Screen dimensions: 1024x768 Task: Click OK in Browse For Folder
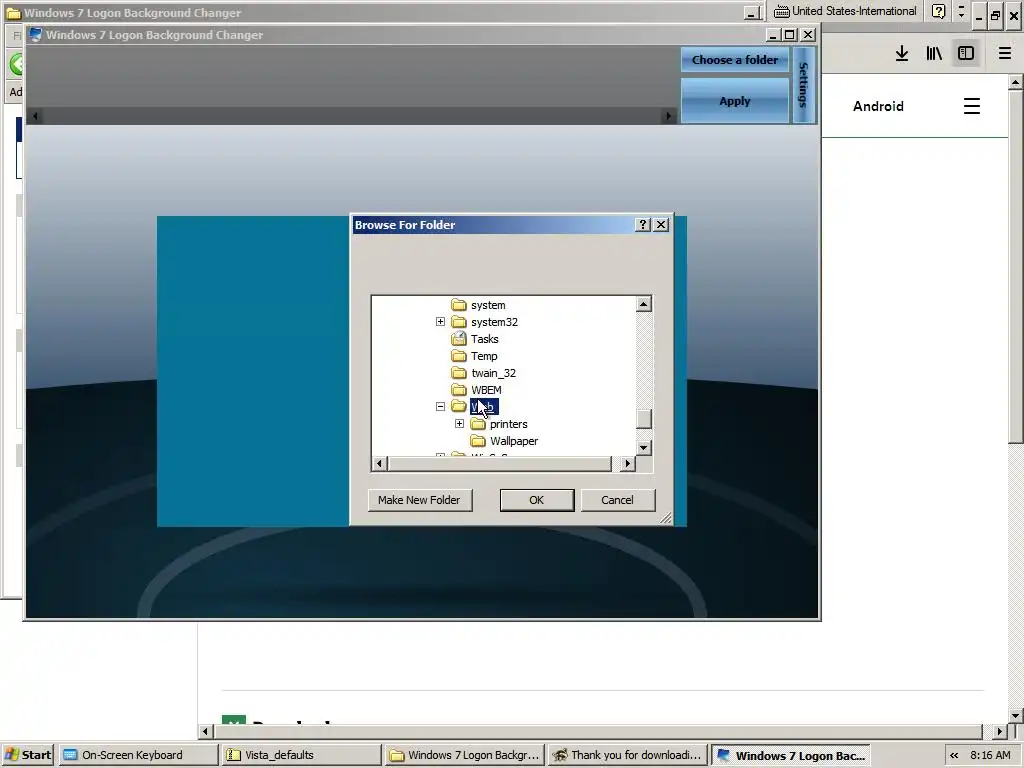point(537,500)
